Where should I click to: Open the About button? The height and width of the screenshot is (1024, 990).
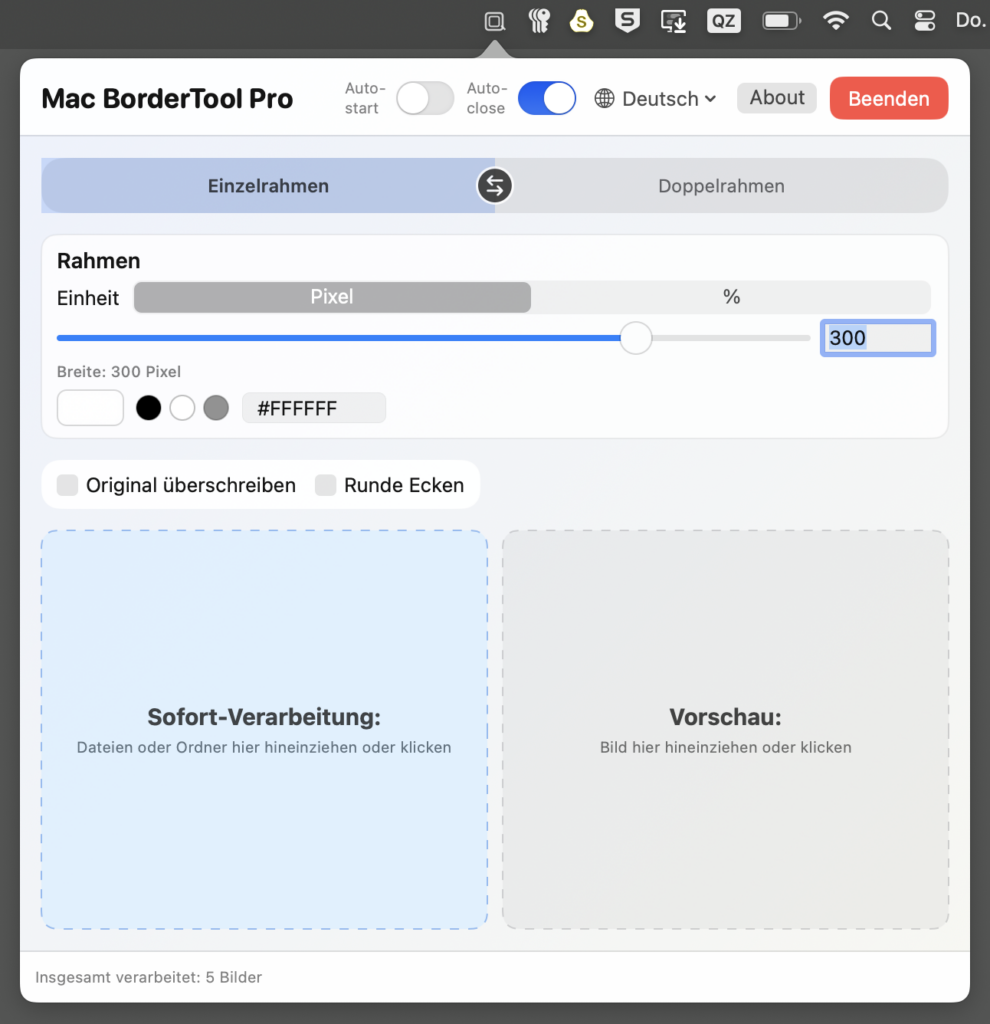[x=777, y=98]
